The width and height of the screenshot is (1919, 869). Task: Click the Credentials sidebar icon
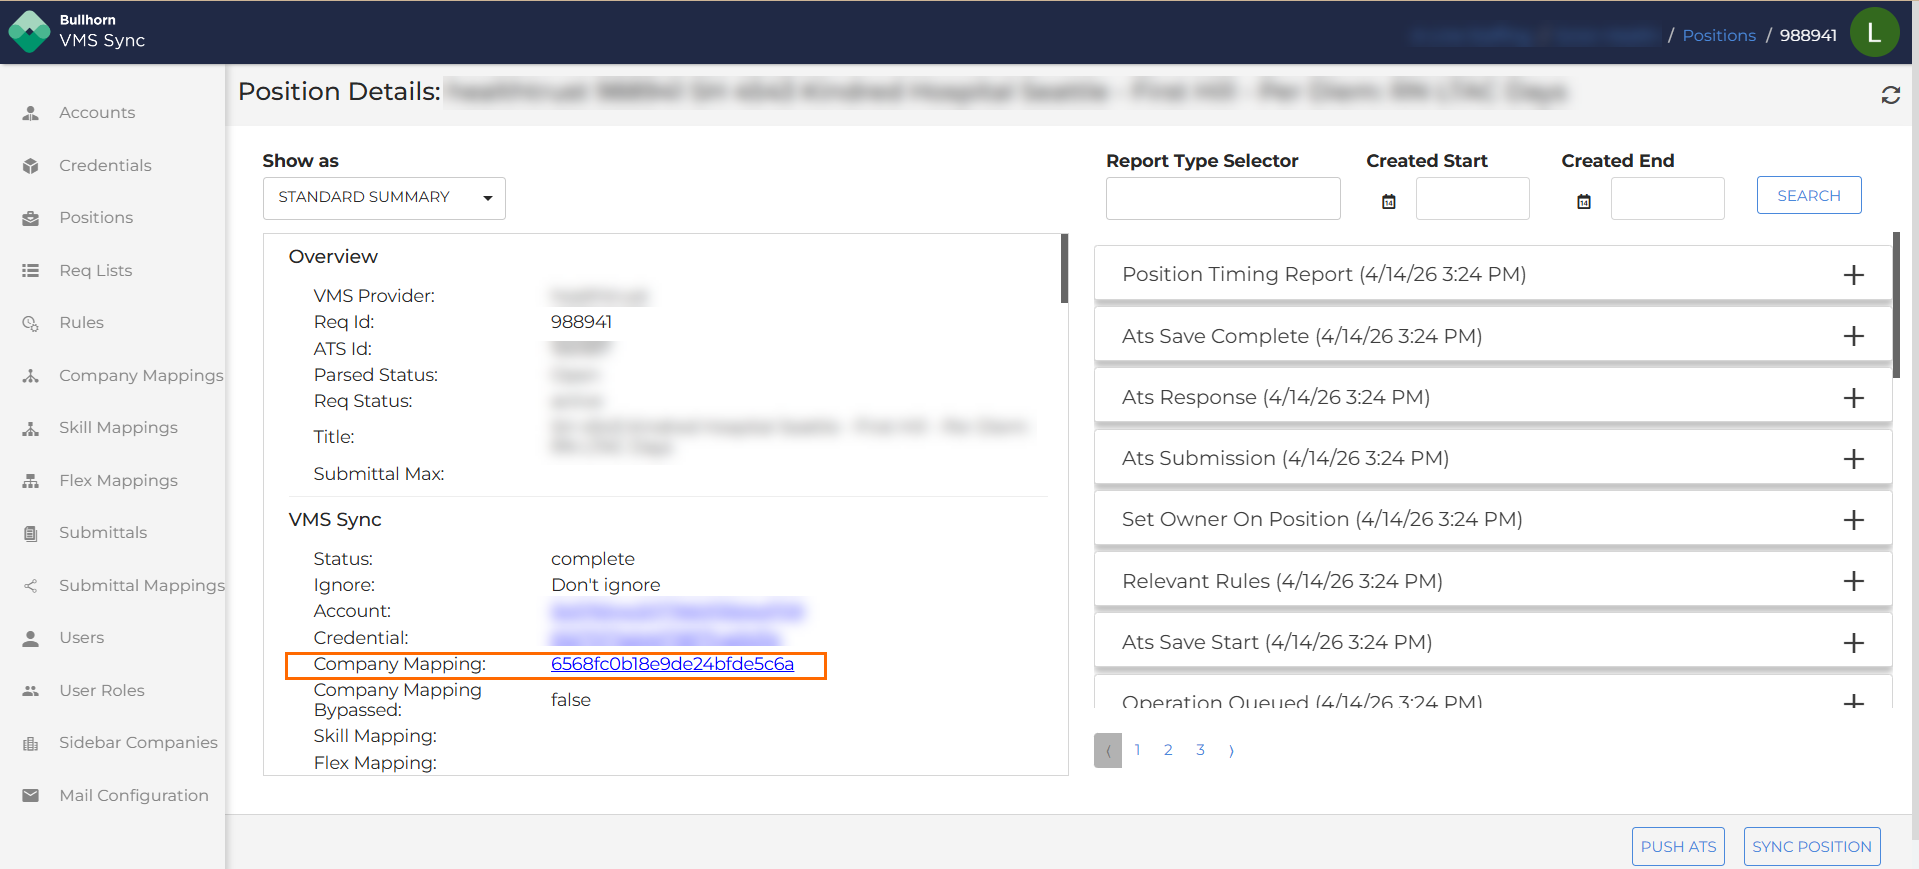(x=31, y=166)
